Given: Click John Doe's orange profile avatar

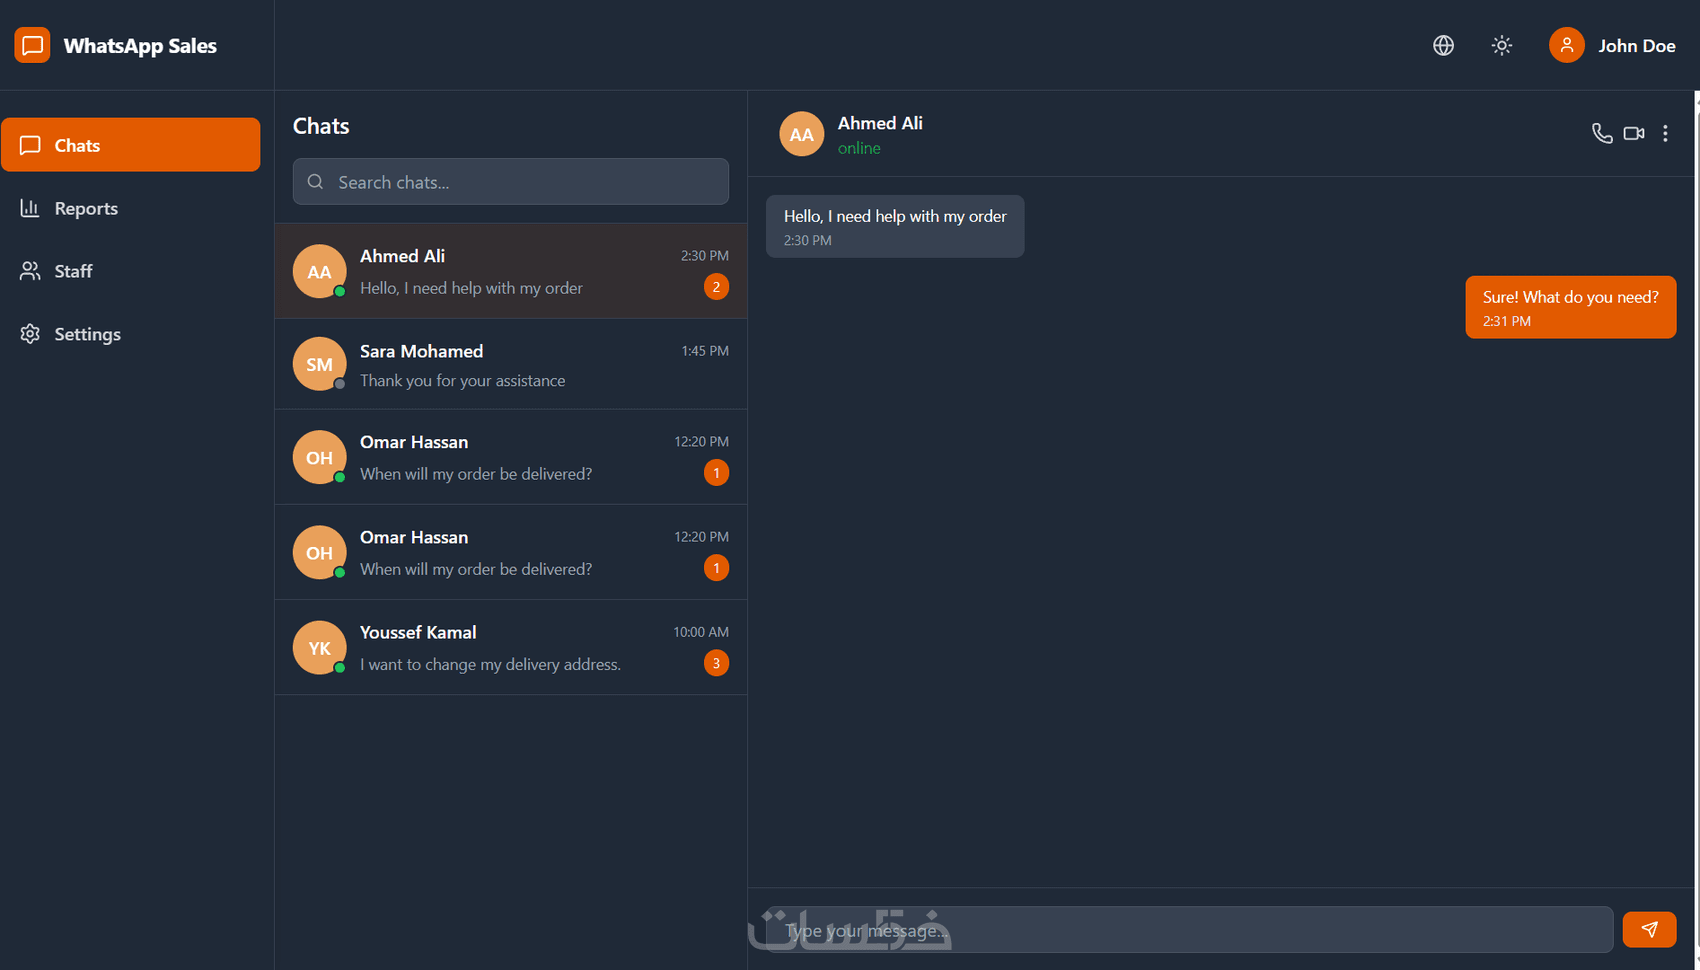Looking at the screenshot, I should pos(1567,45).
